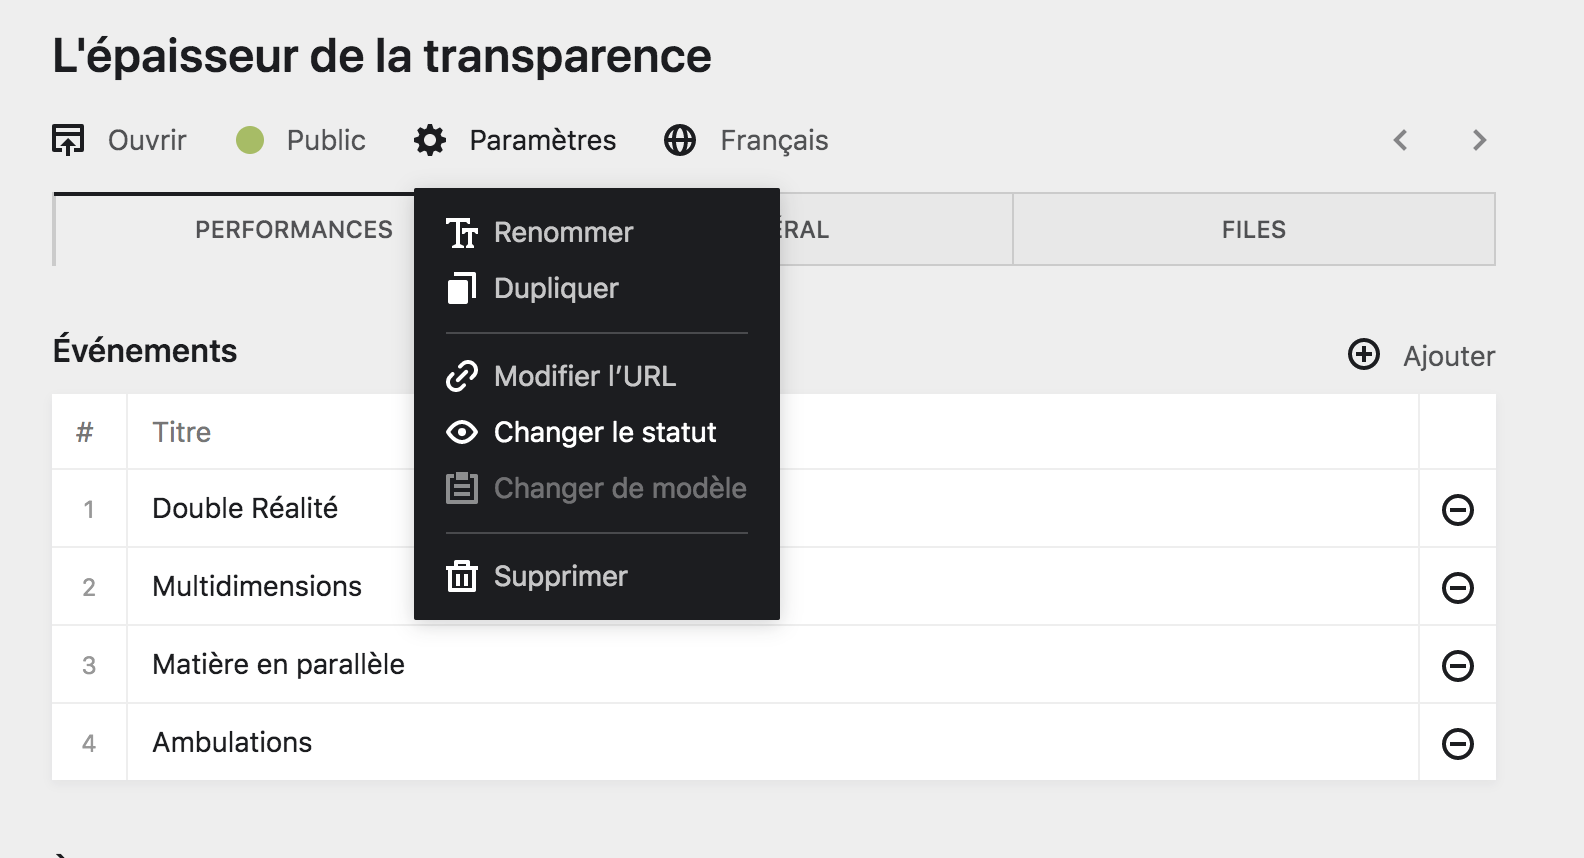Select the Renommer text icon
1584x858 pixels.
[461, 232]
